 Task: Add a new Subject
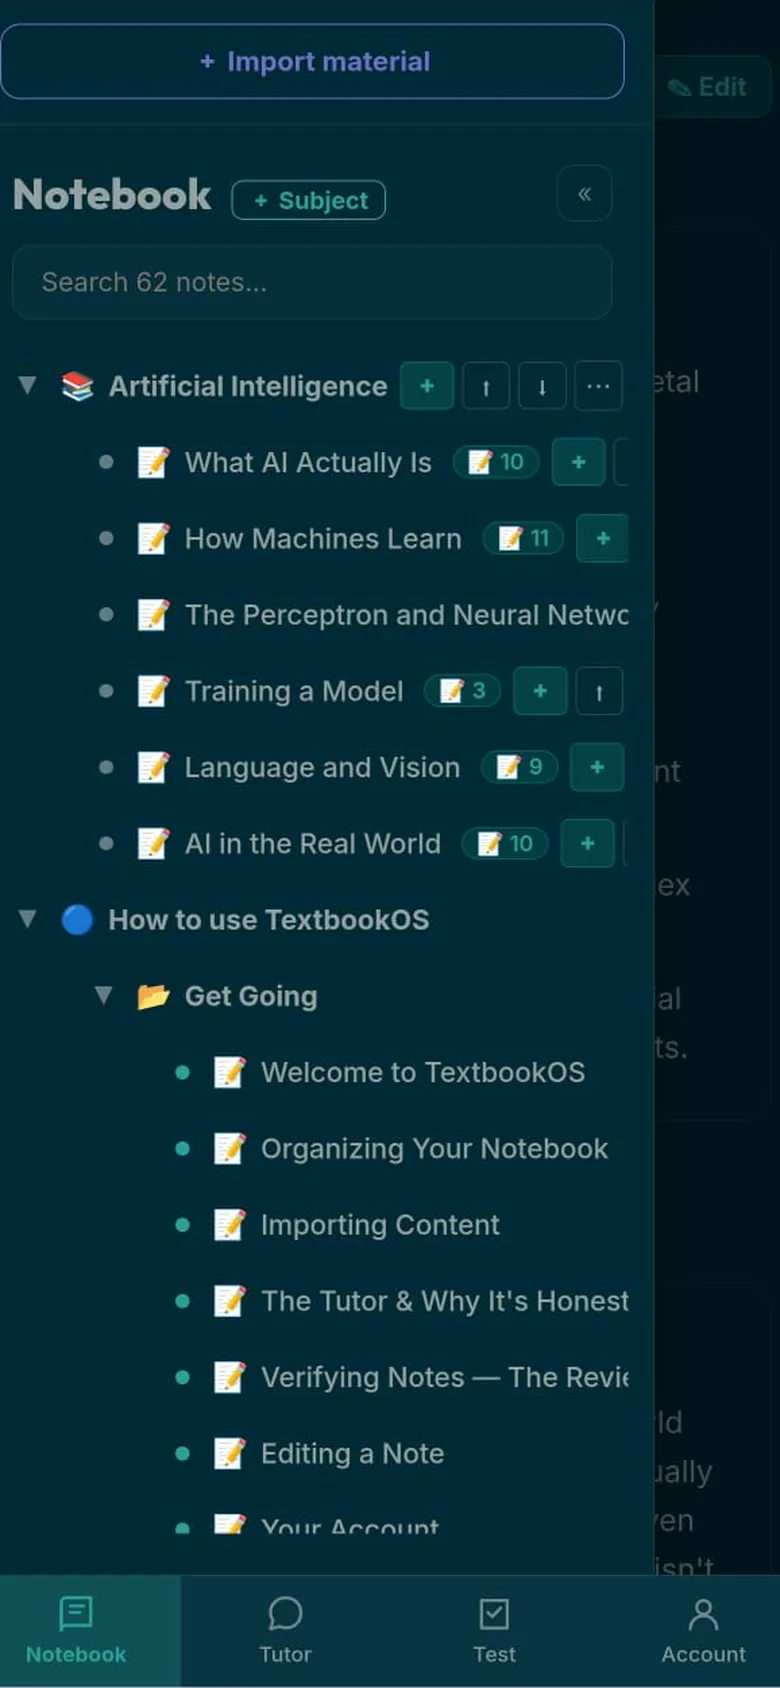coord(308,200)
